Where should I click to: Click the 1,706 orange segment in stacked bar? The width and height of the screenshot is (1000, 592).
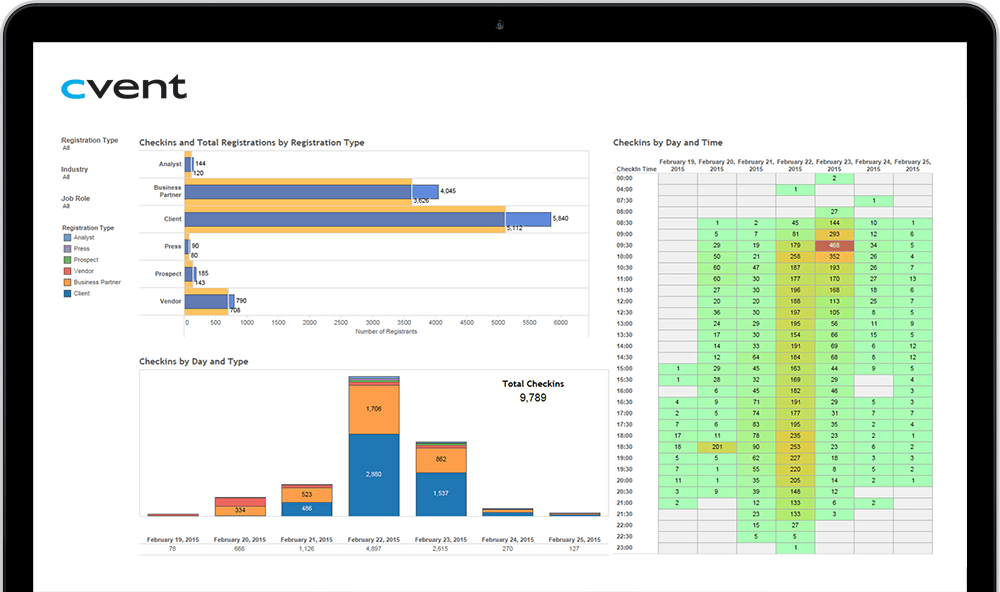click(x=373, y=409)
